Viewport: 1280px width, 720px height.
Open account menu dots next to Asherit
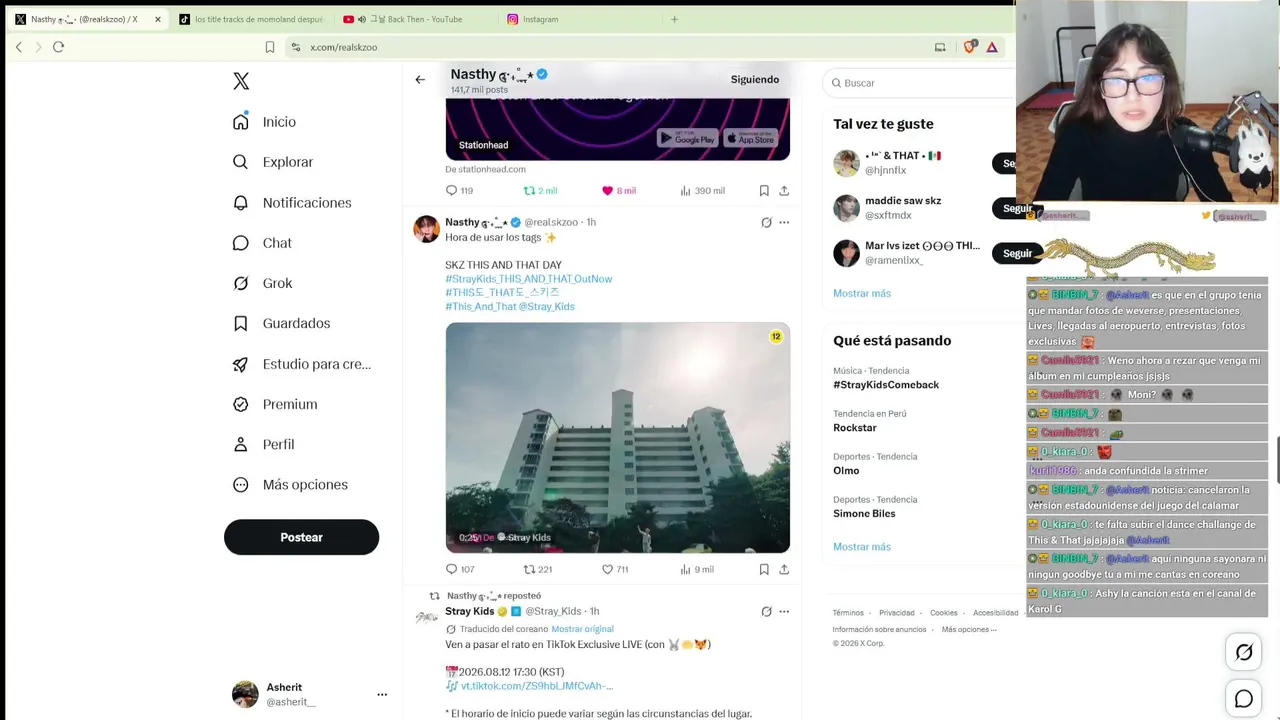click(382, 694)
